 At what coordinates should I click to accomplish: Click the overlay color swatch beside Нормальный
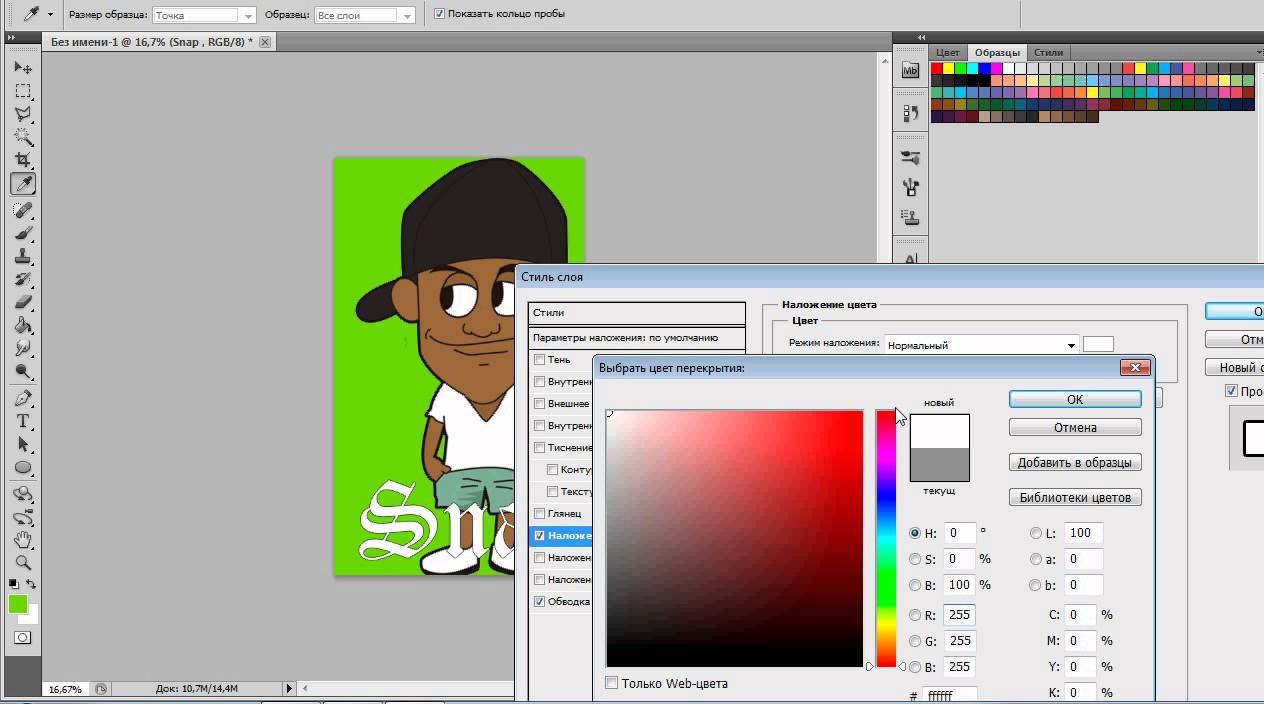click(1098, 344)
